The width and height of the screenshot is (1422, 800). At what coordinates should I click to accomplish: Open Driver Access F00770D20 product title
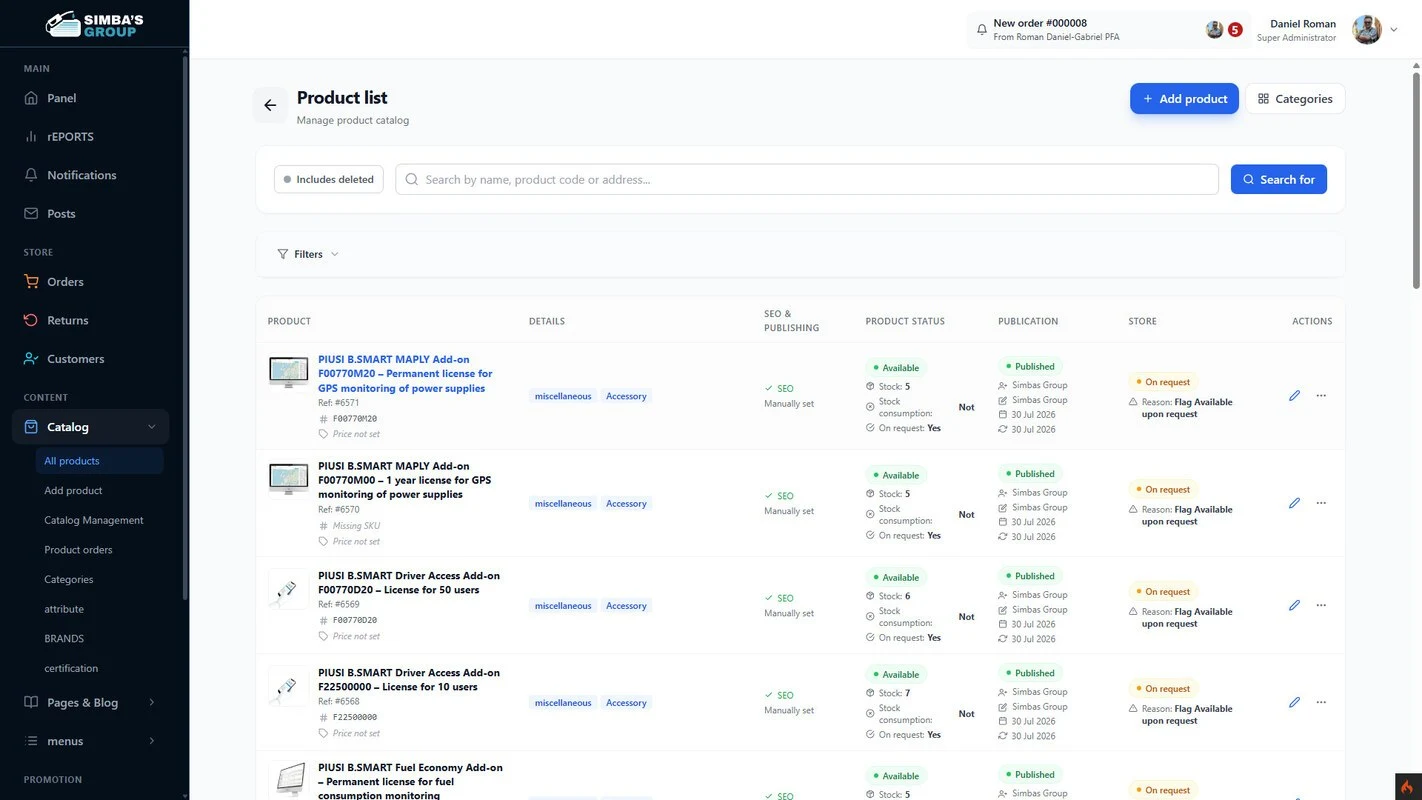pyautogui.click(x=409, y=583)
